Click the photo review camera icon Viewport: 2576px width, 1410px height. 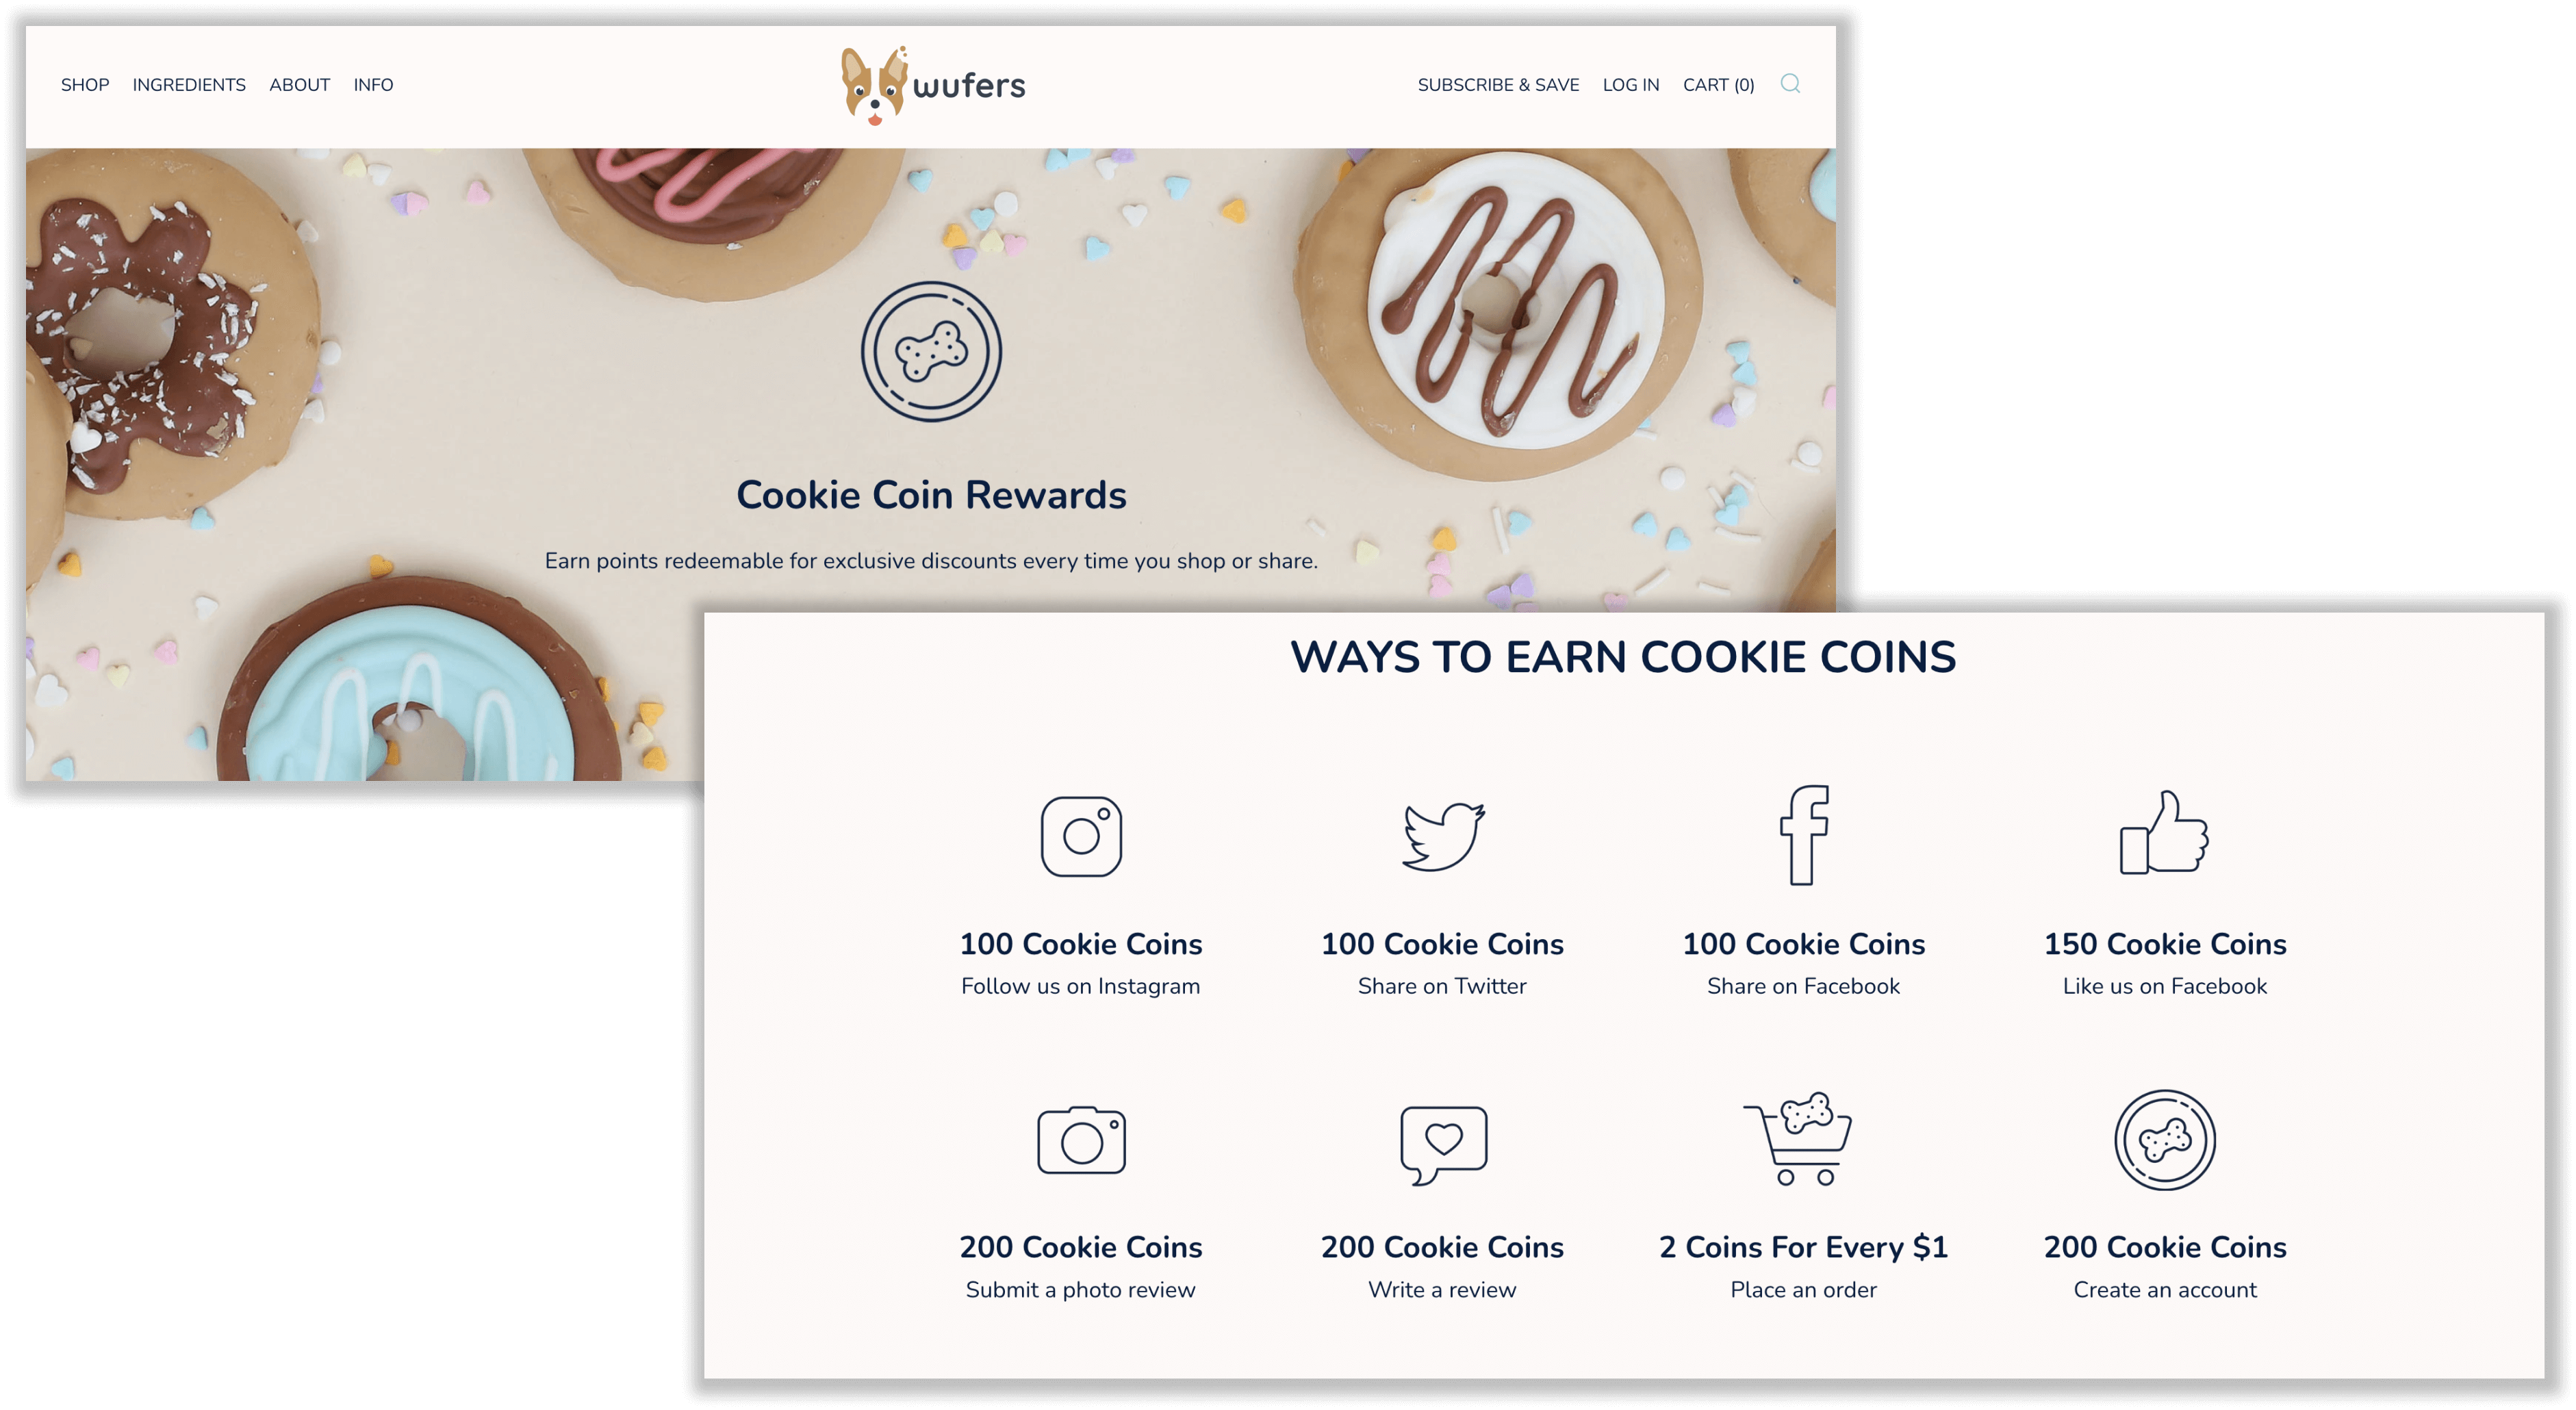click(x=1078, y=1146)
